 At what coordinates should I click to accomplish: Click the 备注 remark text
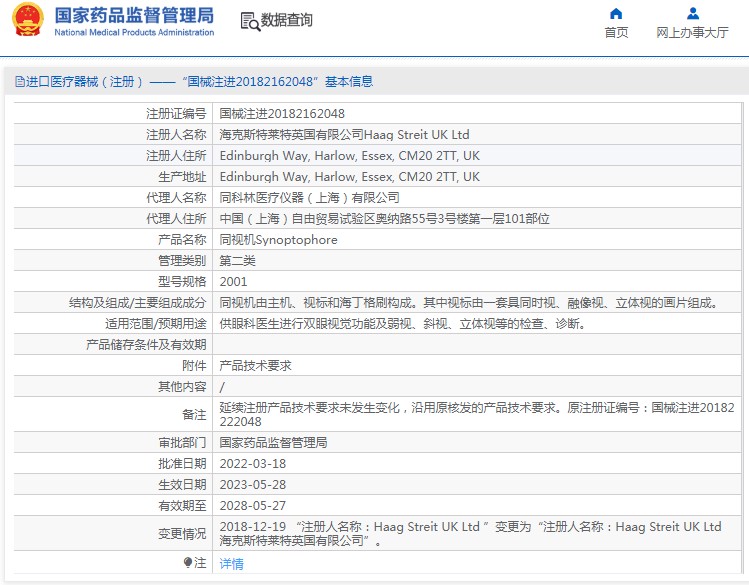[477, 415]
